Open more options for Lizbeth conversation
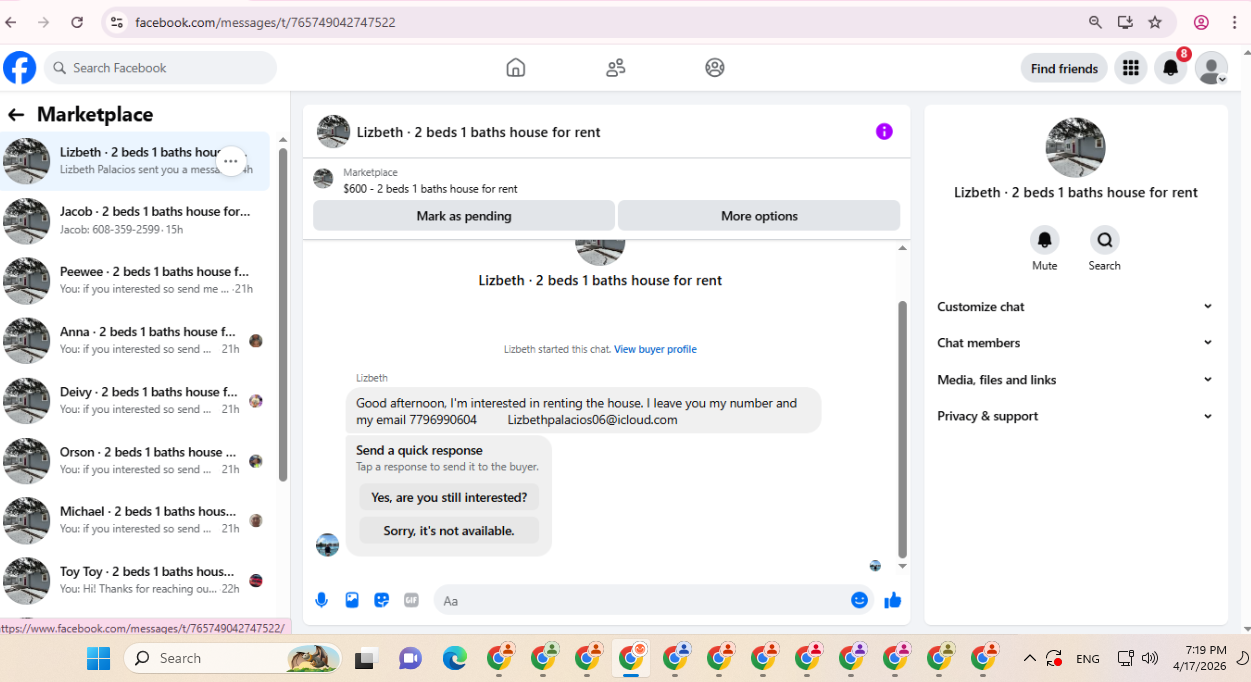The height and width of the screenshot is (682, 1251). coord(231,161)
